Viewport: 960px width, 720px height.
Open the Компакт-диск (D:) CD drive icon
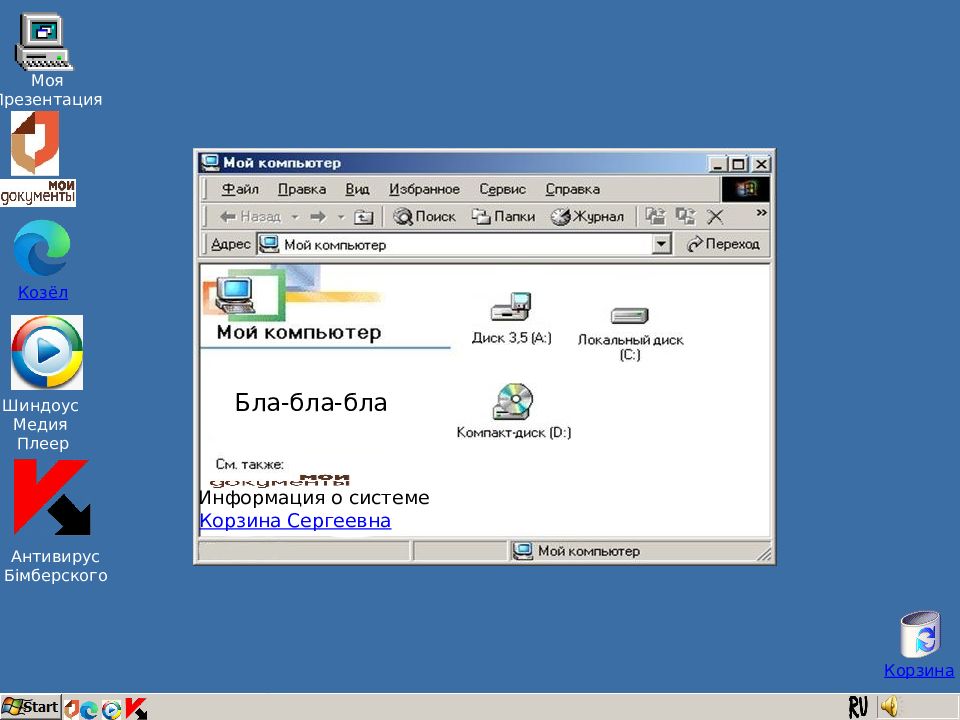tap(513, 403)
